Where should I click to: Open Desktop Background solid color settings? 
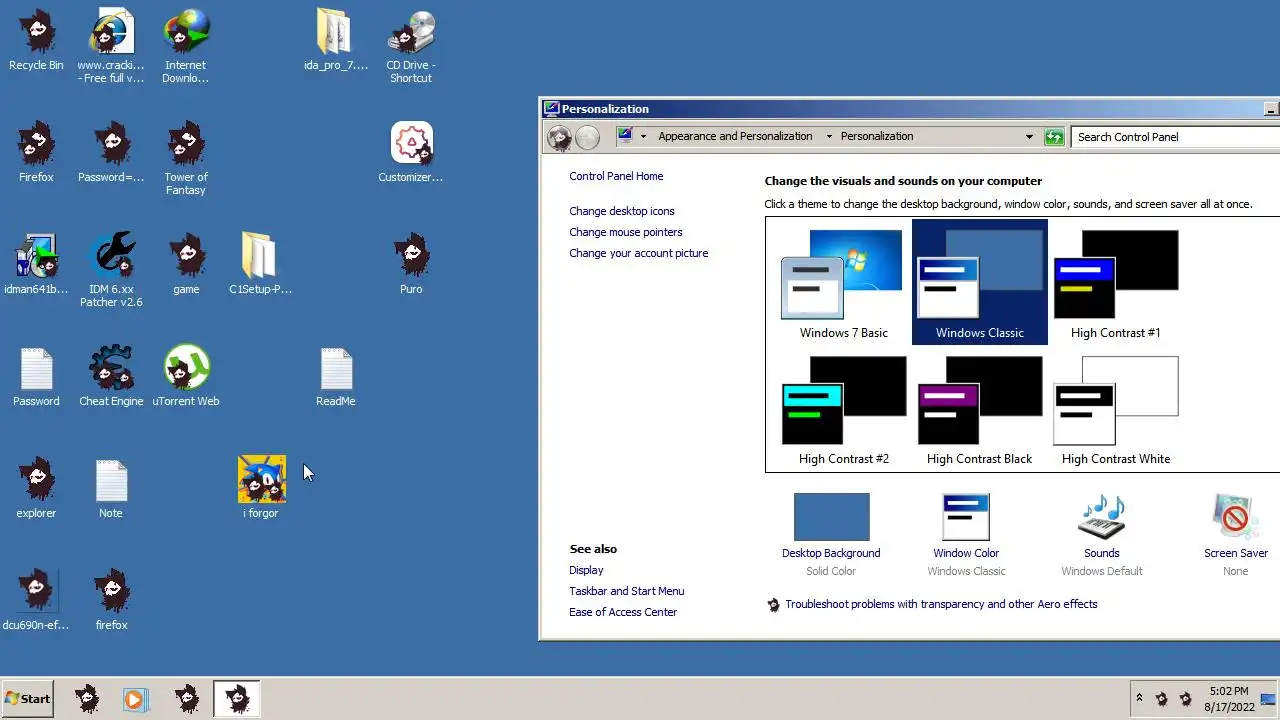tap(831, 535)
